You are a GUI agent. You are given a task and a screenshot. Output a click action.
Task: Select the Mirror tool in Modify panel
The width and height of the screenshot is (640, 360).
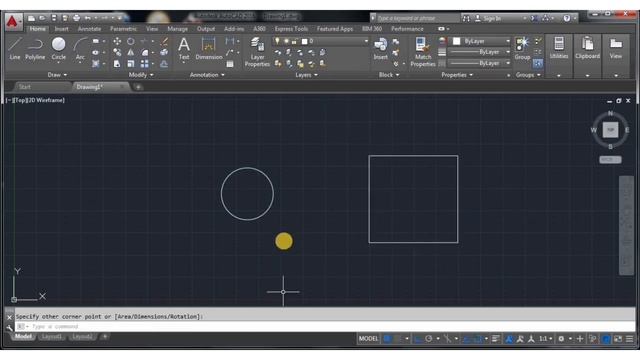[x=131, y=52]
